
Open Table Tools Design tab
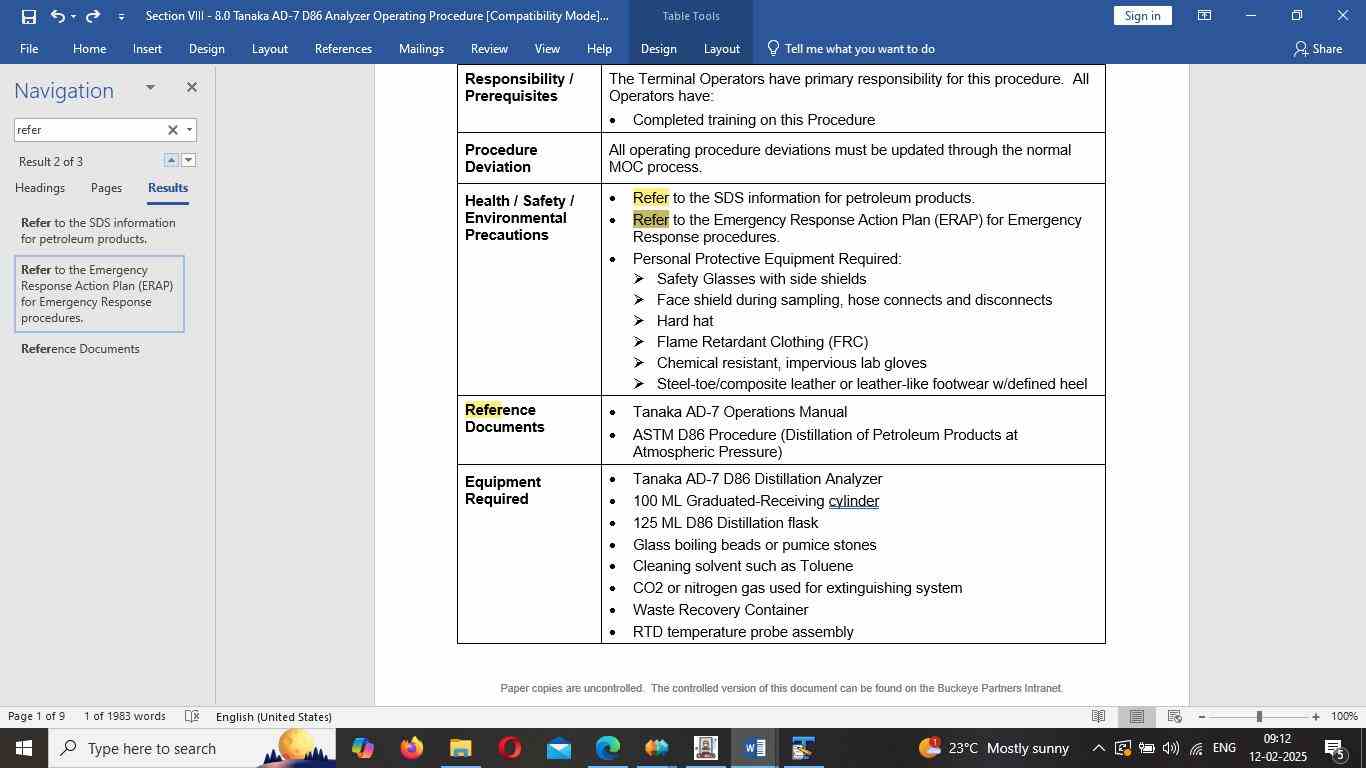pos(658,48)
